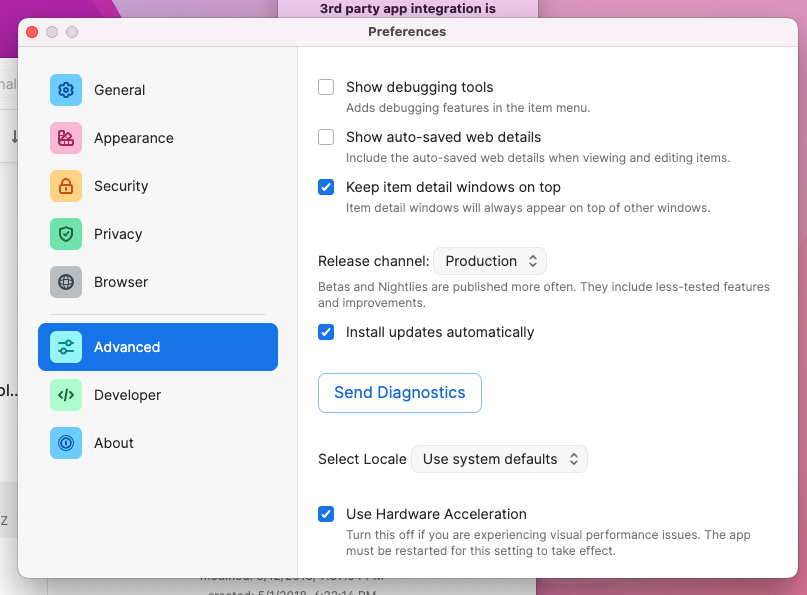Click the Advanced sliders icon
Viewport: 807px width, 595px height.
pyautogui.click(x=66, y=347)
